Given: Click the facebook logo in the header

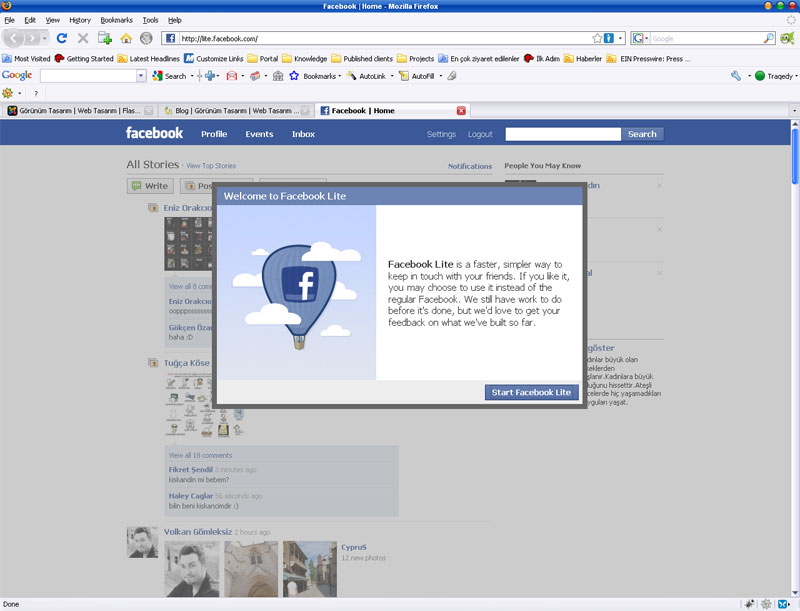Looking at the screenshot, I should [154, 133].
